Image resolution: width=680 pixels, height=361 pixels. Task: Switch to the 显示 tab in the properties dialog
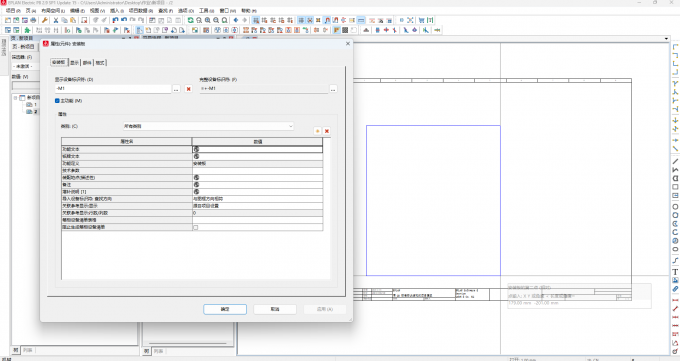[75, 63]
